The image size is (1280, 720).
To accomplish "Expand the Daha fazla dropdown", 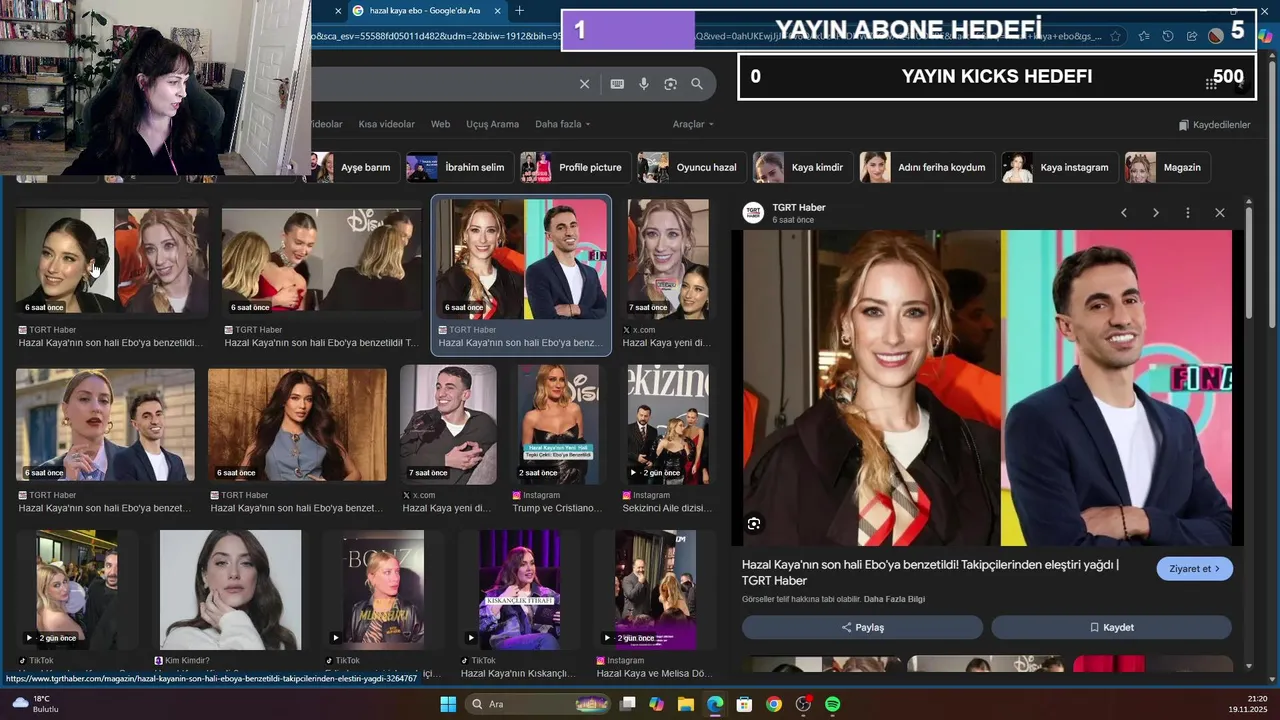I will coord(563,124).
